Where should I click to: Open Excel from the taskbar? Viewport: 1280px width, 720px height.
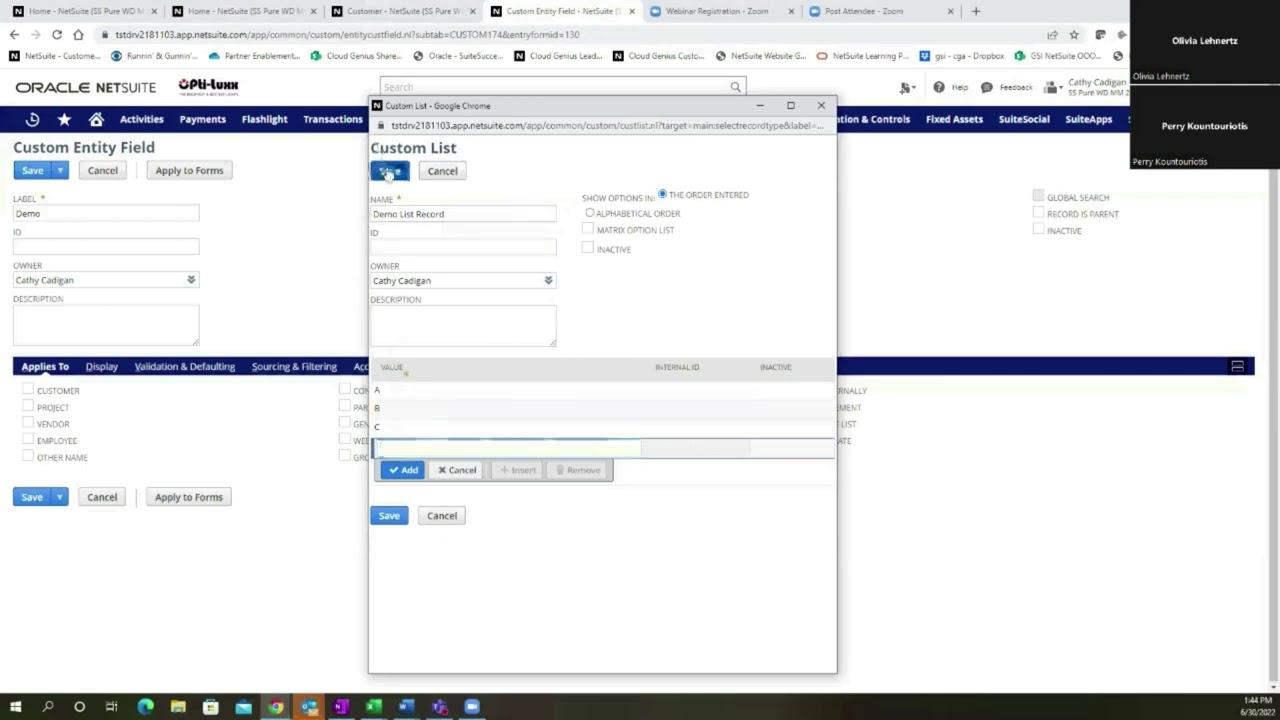373,707
